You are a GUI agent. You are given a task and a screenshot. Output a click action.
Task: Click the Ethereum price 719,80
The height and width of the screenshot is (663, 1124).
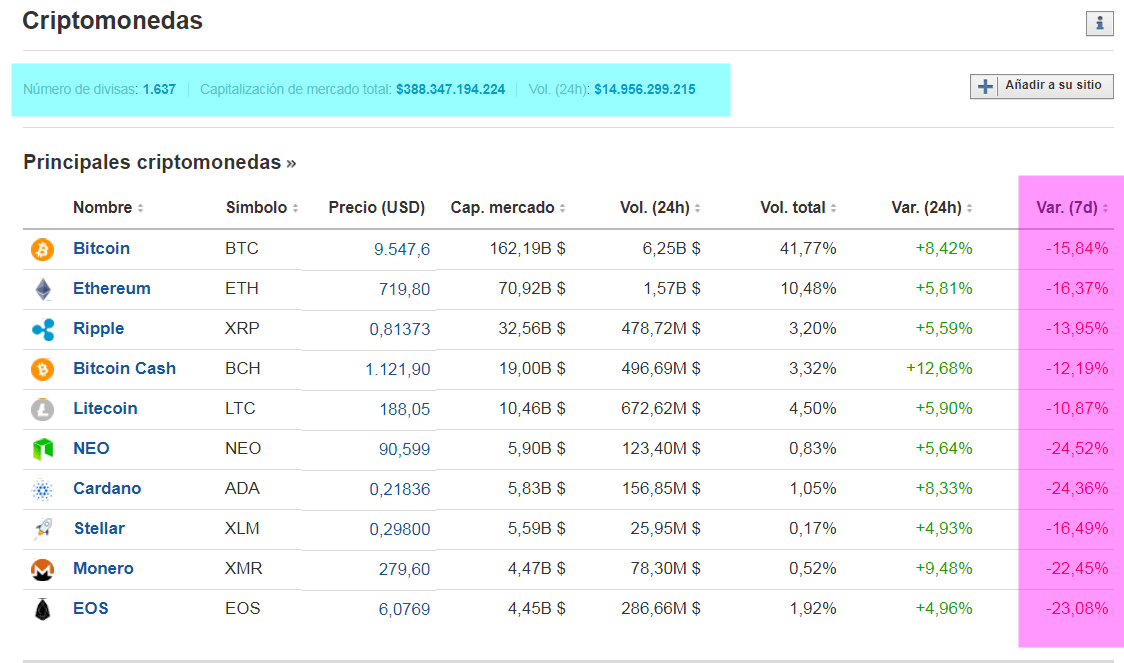click(404, 289)
